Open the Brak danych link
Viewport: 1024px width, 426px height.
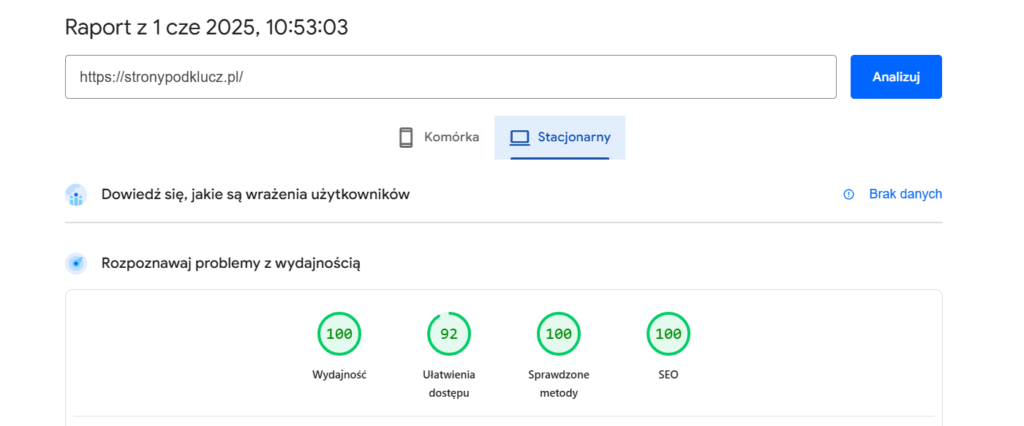point(905,194)
